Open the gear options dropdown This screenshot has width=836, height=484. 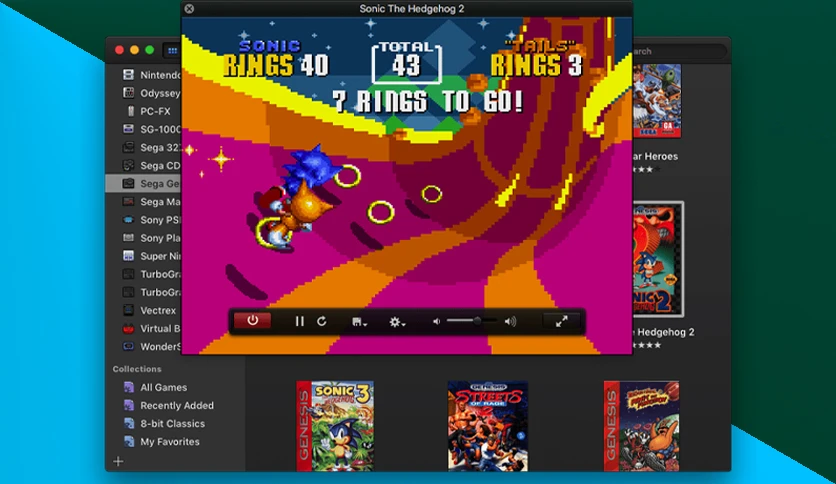coord(397,322)
